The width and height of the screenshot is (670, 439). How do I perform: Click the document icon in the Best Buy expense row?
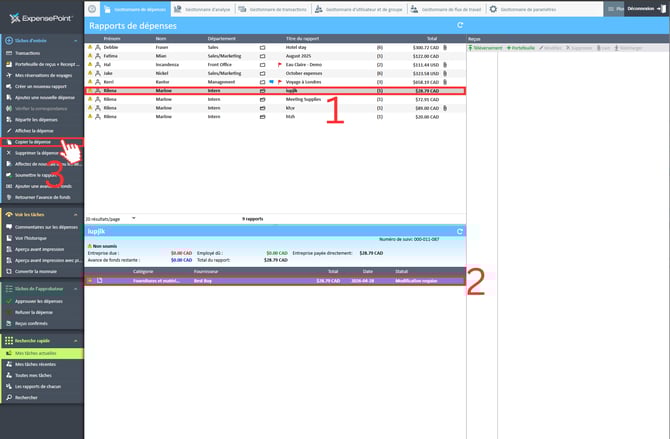pyautogui.click(x=99, y=280)
